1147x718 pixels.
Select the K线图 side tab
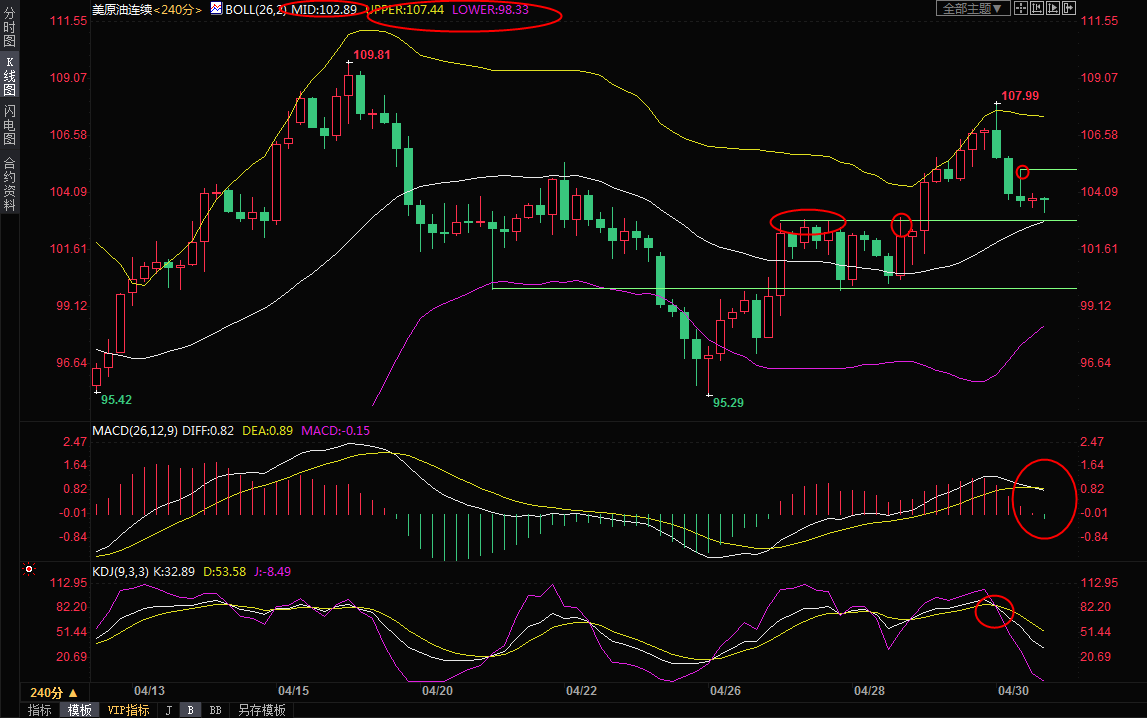pyautogui.click(x=9, y=78)
